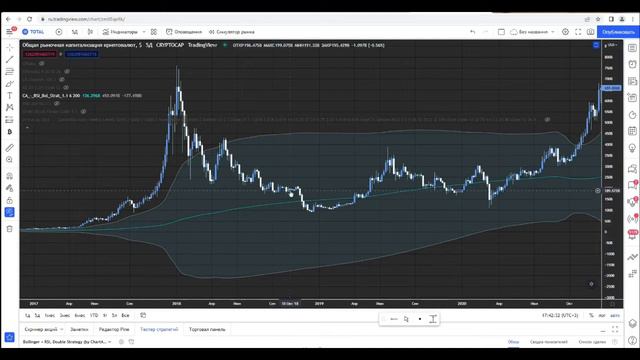The width and height of the screenshot is (640, 360).
Task: Toggle the % percent scale
Action: coord(591,316)
